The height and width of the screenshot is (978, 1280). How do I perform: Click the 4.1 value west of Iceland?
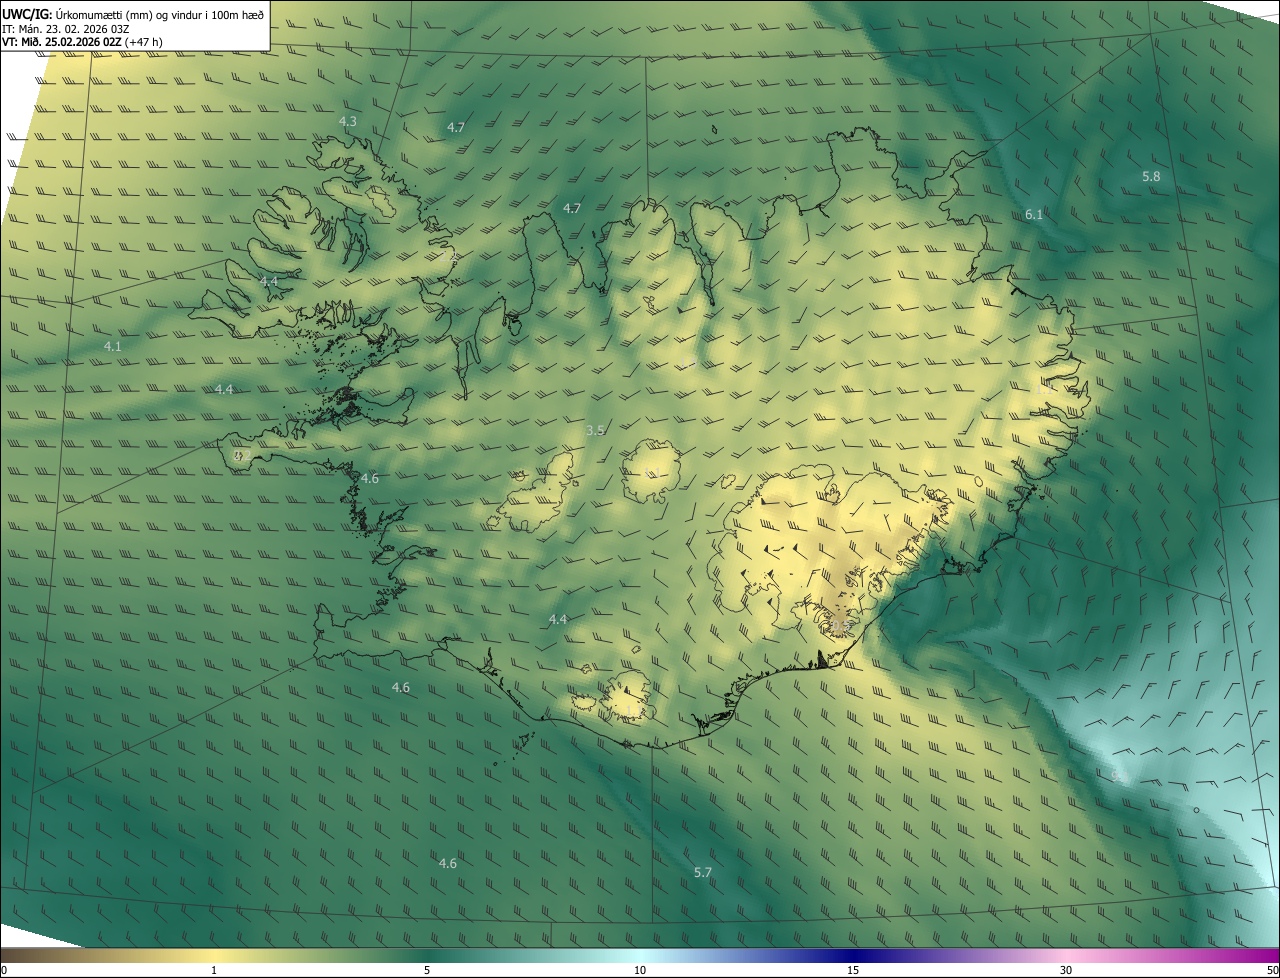point(113,346)
